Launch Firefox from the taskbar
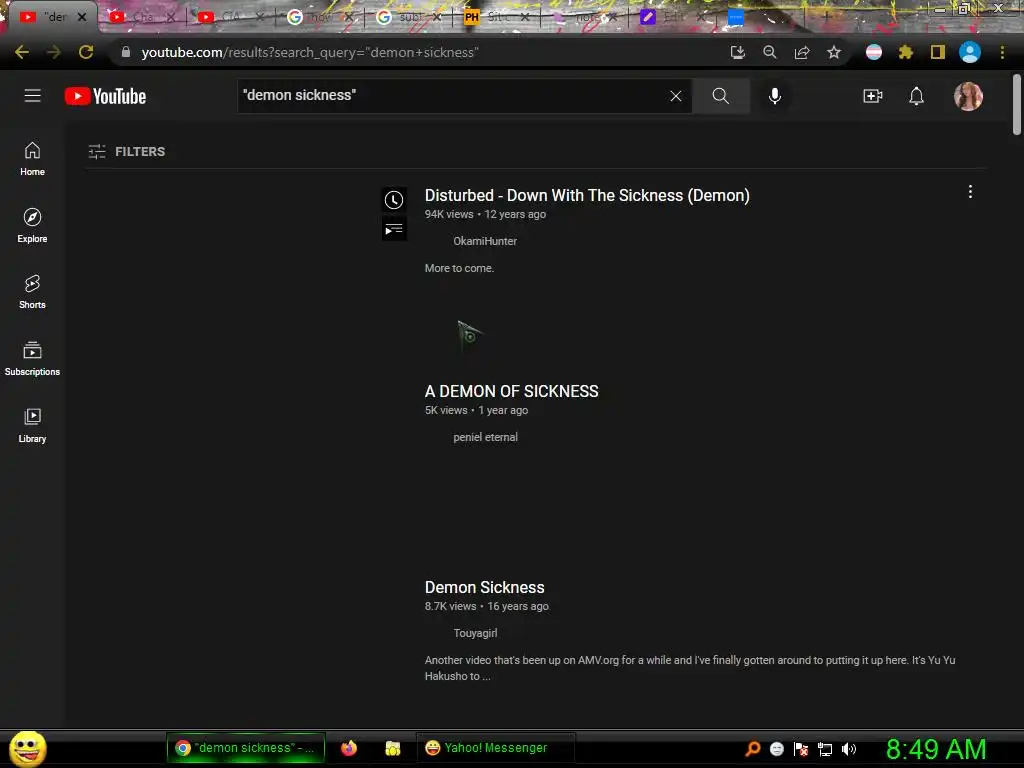The width and height of the screenshot is (1024, 768). point(349,748)
